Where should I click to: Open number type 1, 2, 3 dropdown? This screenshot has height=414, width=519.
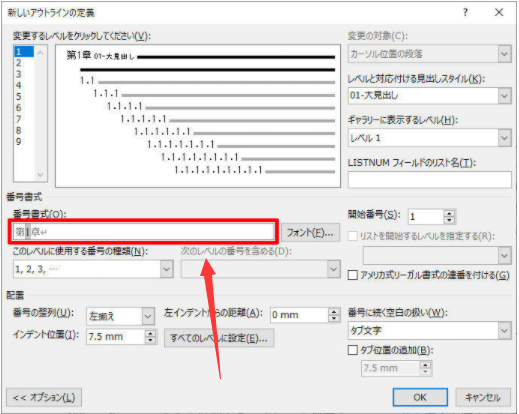tap(166, 269)
